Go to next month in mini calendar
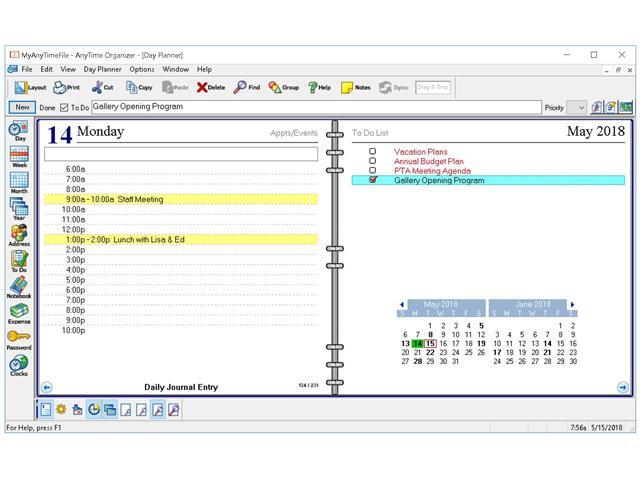 572,304
